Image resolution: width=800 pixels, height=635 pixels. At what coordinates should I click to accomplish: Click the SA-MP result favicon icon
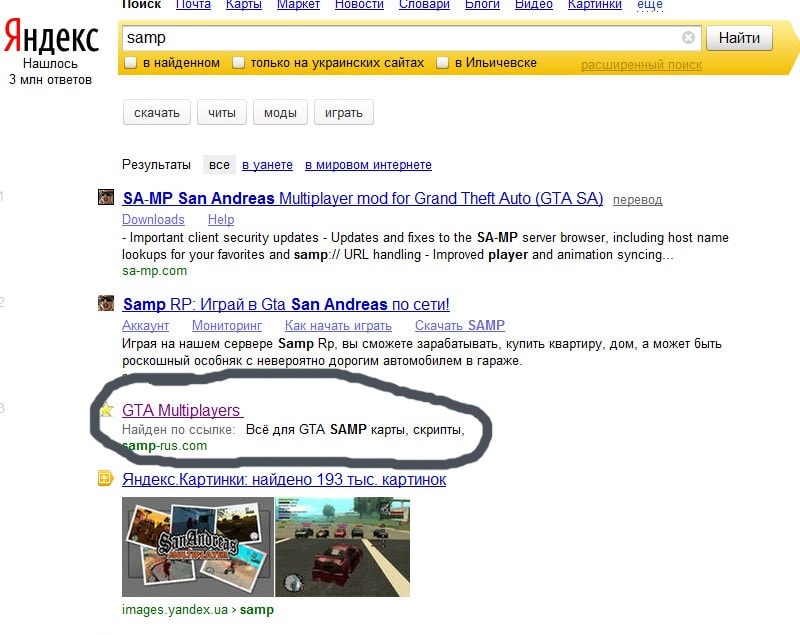point(106,197)
